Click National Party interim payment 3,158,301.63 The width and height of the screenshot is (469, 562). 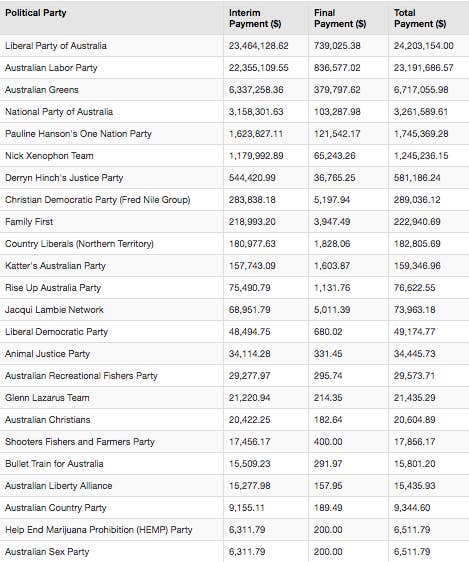point(256,112)
